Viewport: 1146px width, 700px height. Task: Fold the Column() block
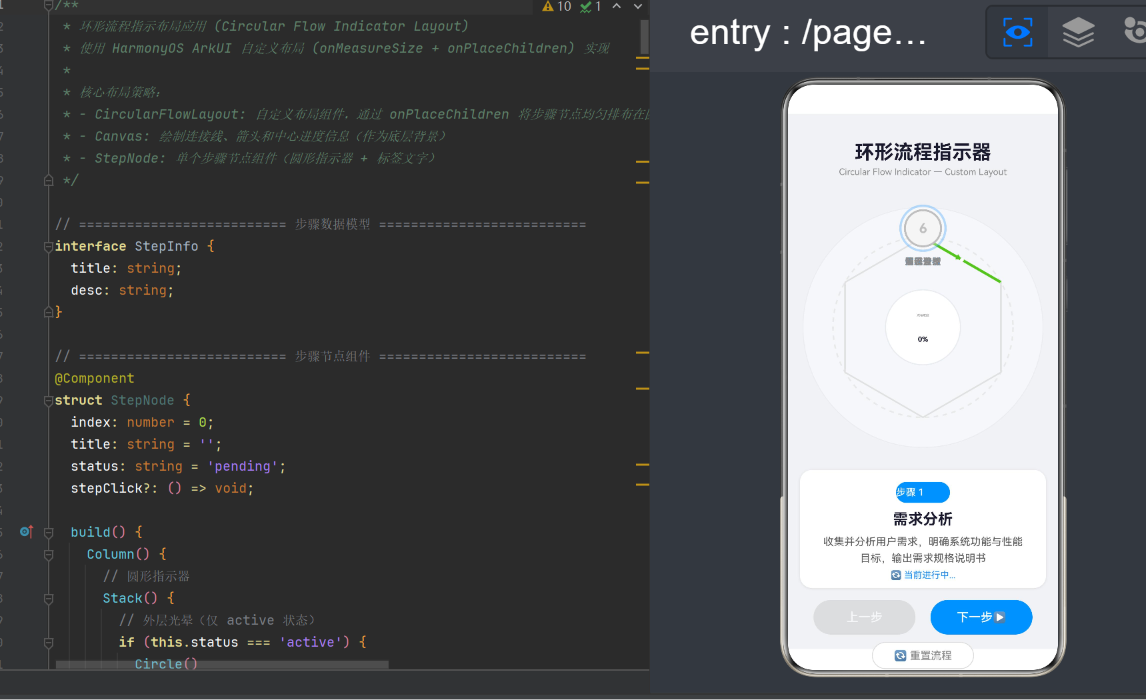(48, 555)
